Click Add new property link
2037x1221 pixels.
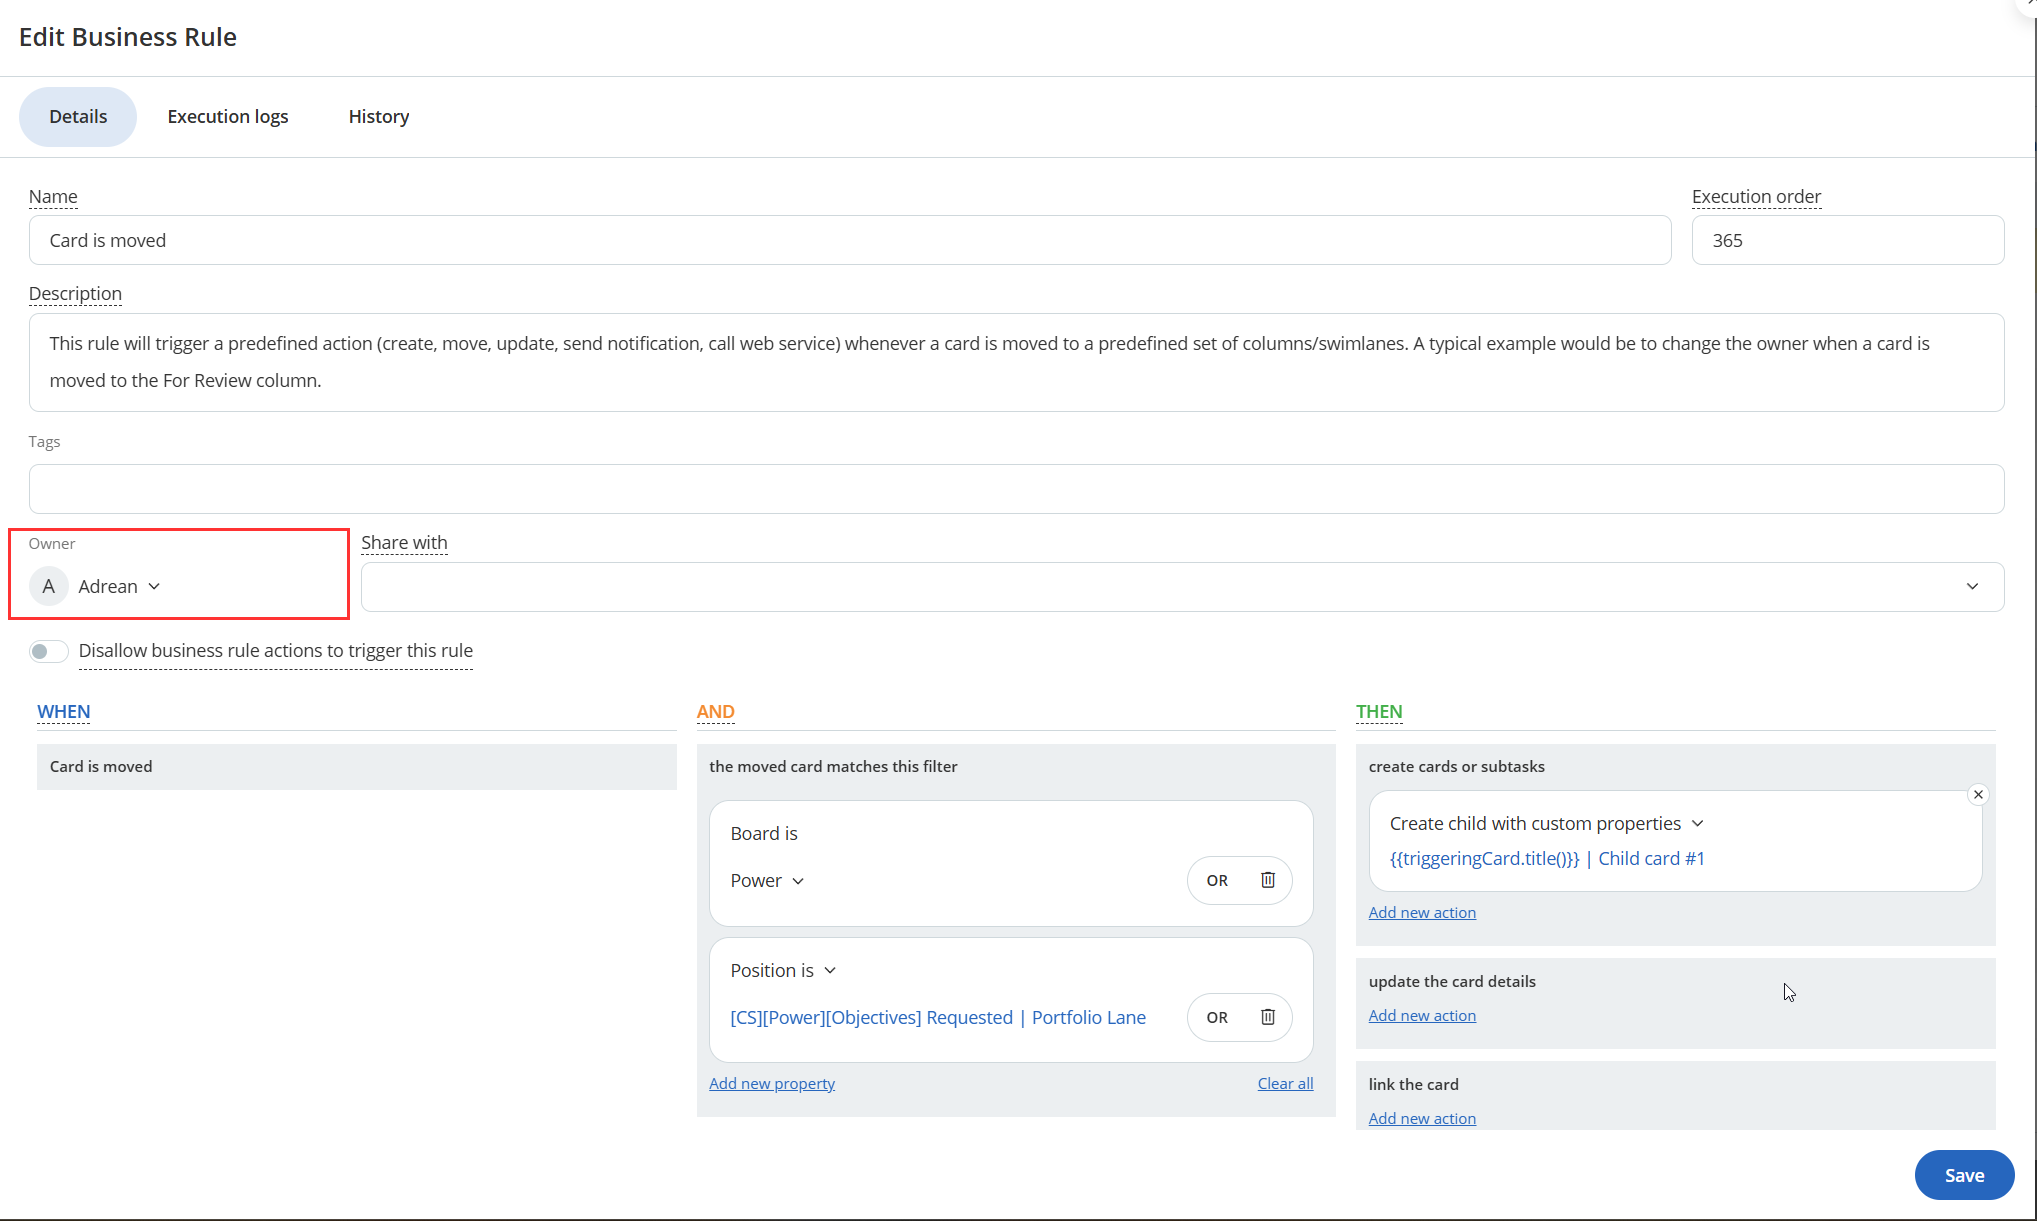coord(771,1084)
